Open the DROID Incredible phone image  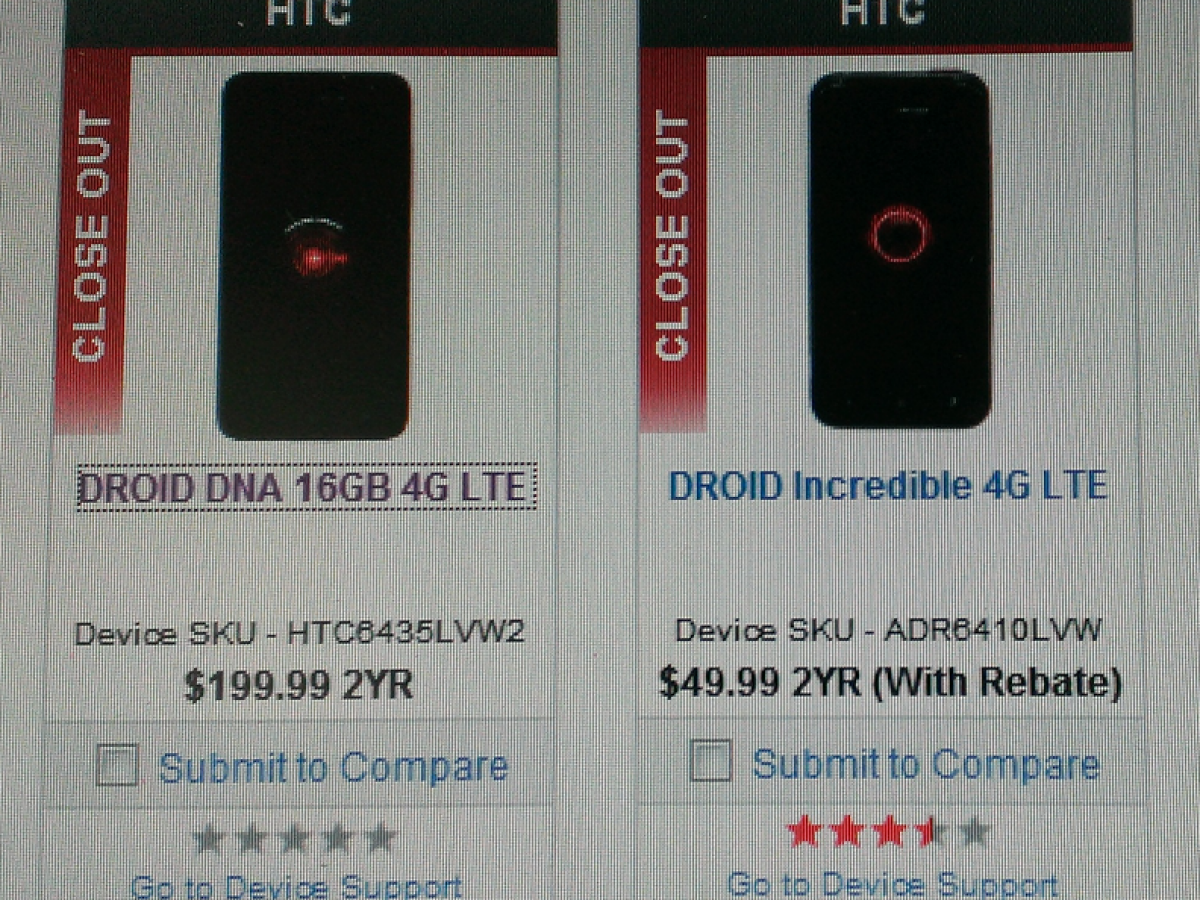click(900, 250)
